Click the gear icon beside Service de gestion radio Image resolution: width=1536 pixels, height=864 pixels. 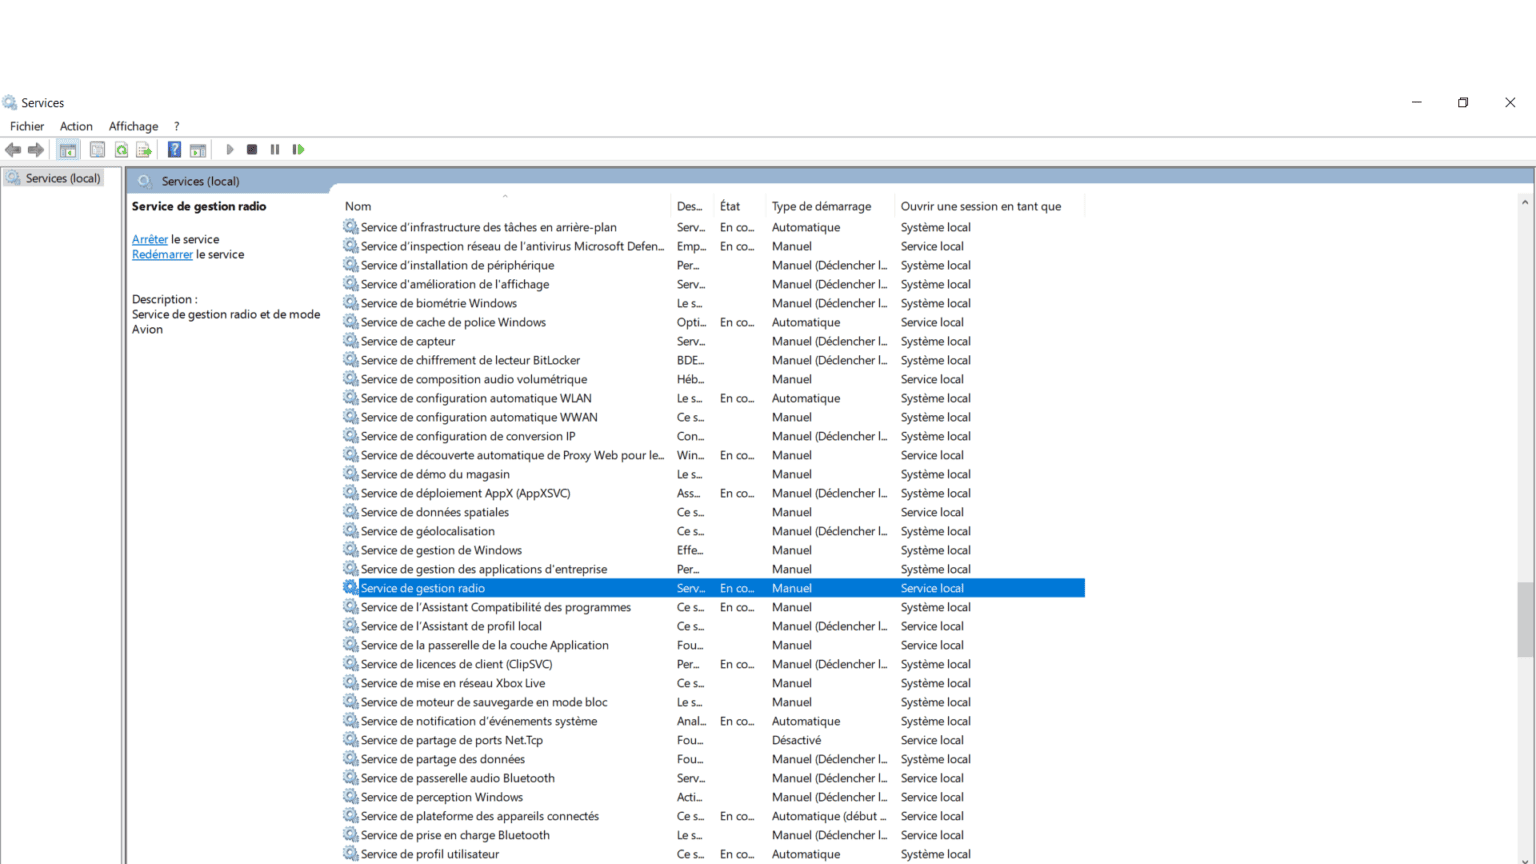[350, 588]
